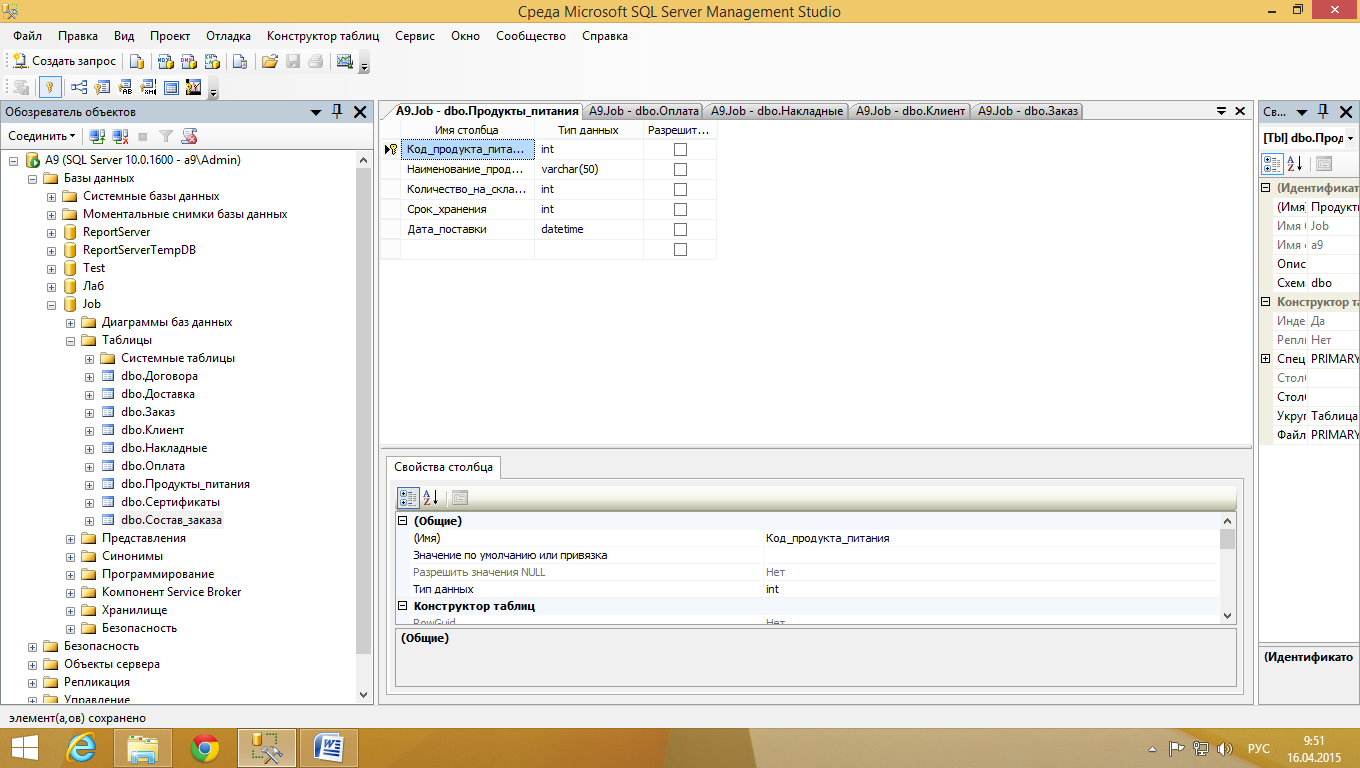
Task: Open Internet Explorer from the taskbar
Action: [82, 747]
